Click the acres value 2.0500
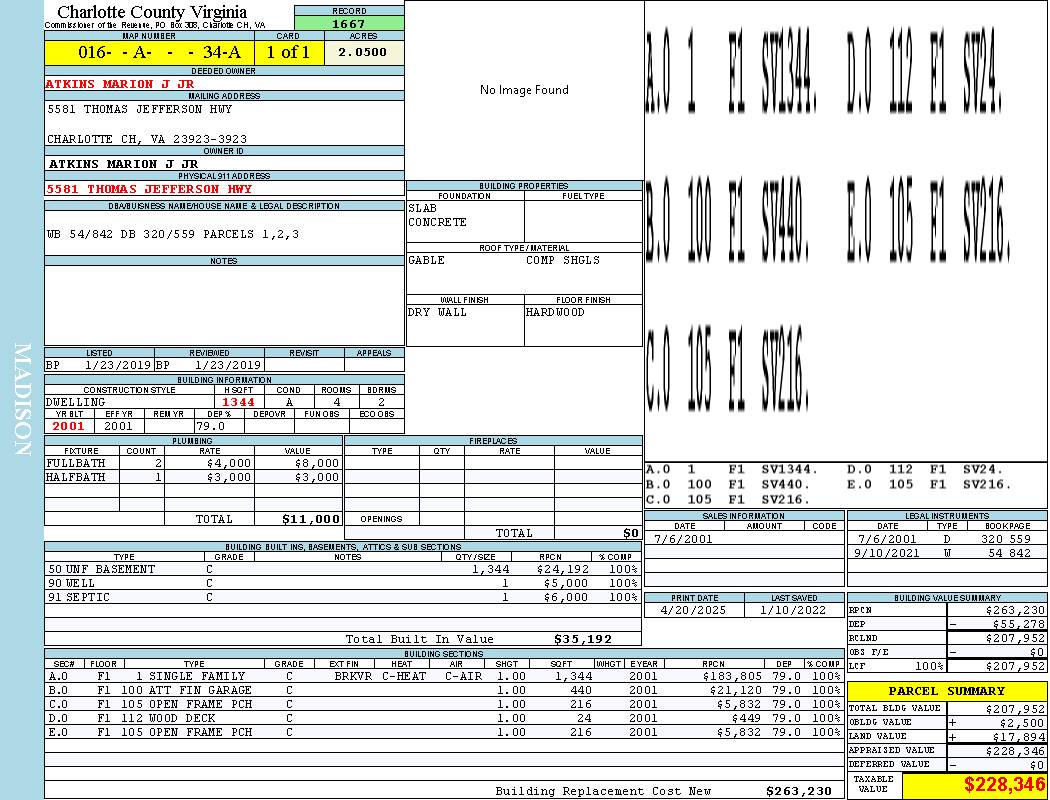Screen dimensions: 1050x800 (x=362, y=52)
